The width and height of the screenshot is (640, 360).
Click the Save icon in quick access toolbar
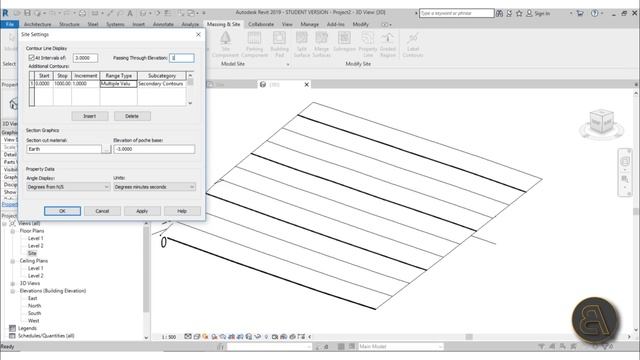[x=27, y=13]
